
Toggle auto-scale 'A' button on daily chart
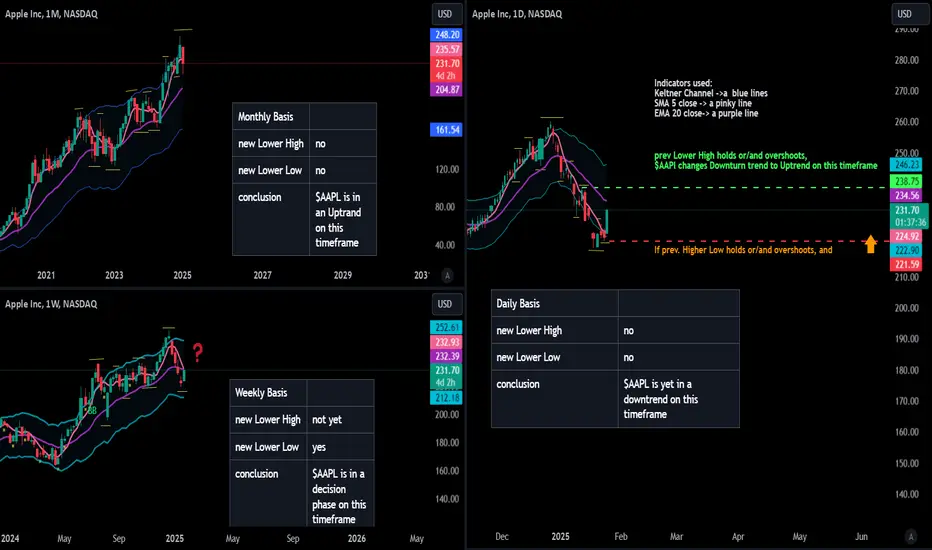coord(911,536)
